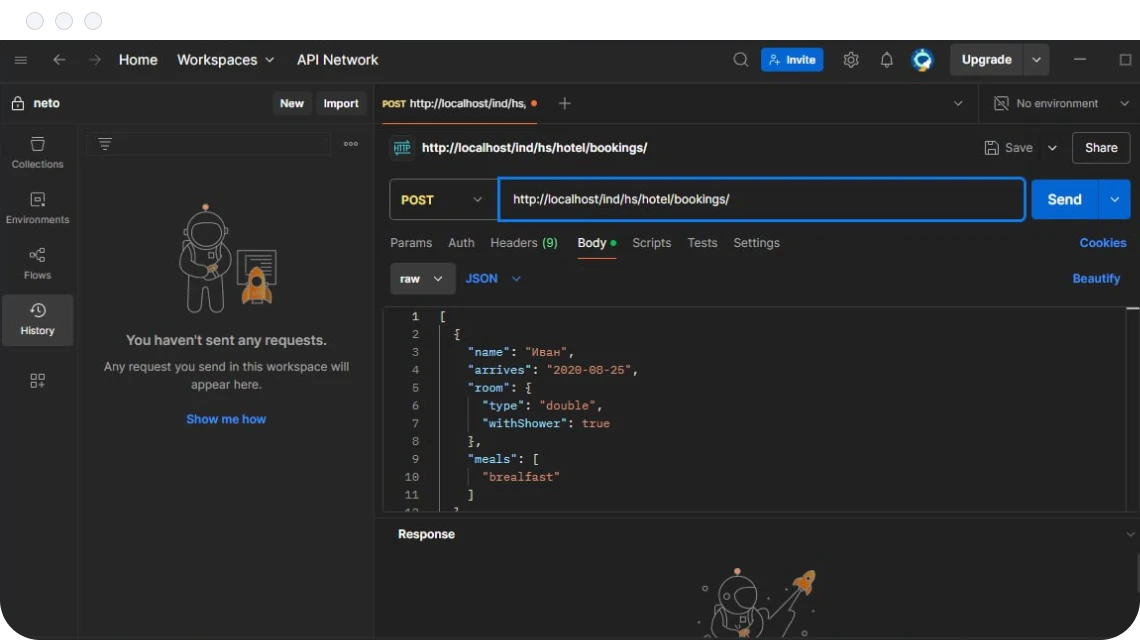Switch to the Params tab
Screen dimensions: 1140x640
411,243
